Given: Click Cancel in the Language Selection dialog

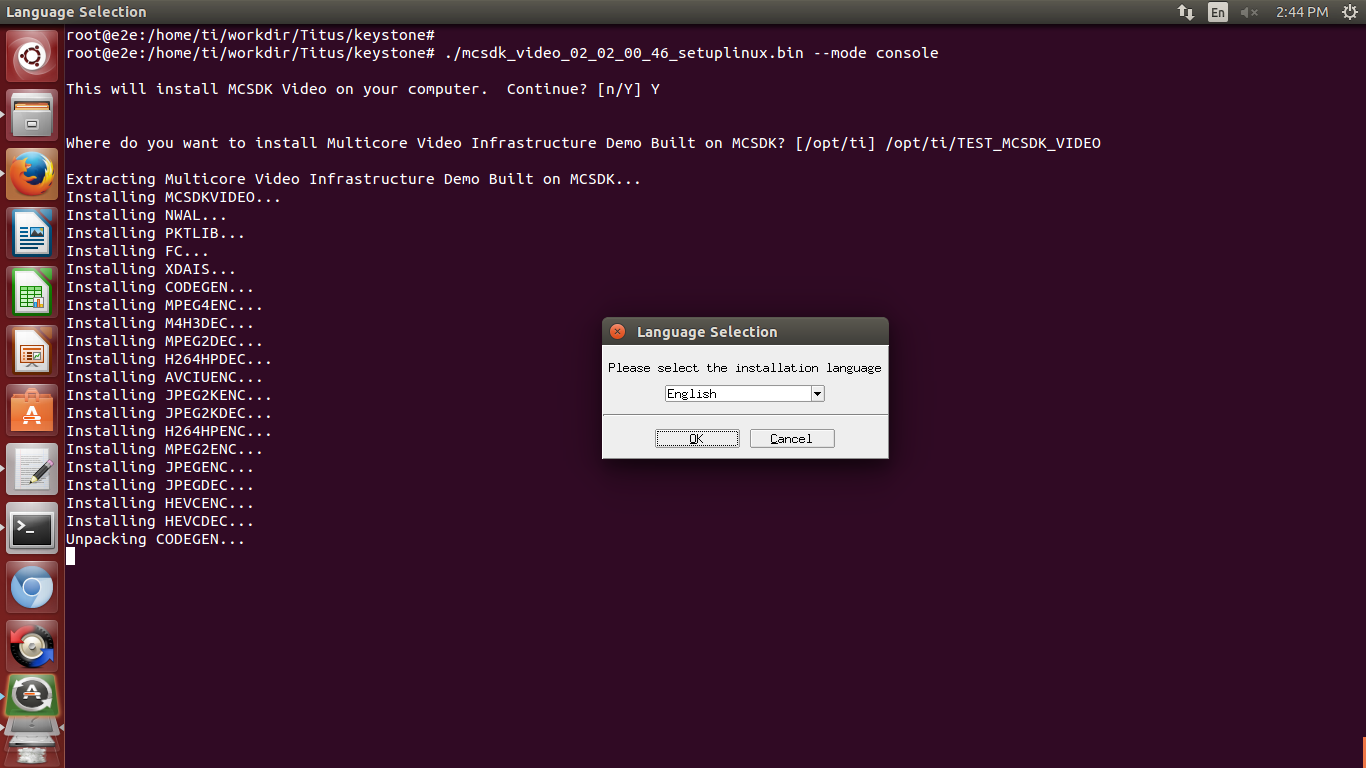Looking at the screenshot, I should [x=791, y=439].
